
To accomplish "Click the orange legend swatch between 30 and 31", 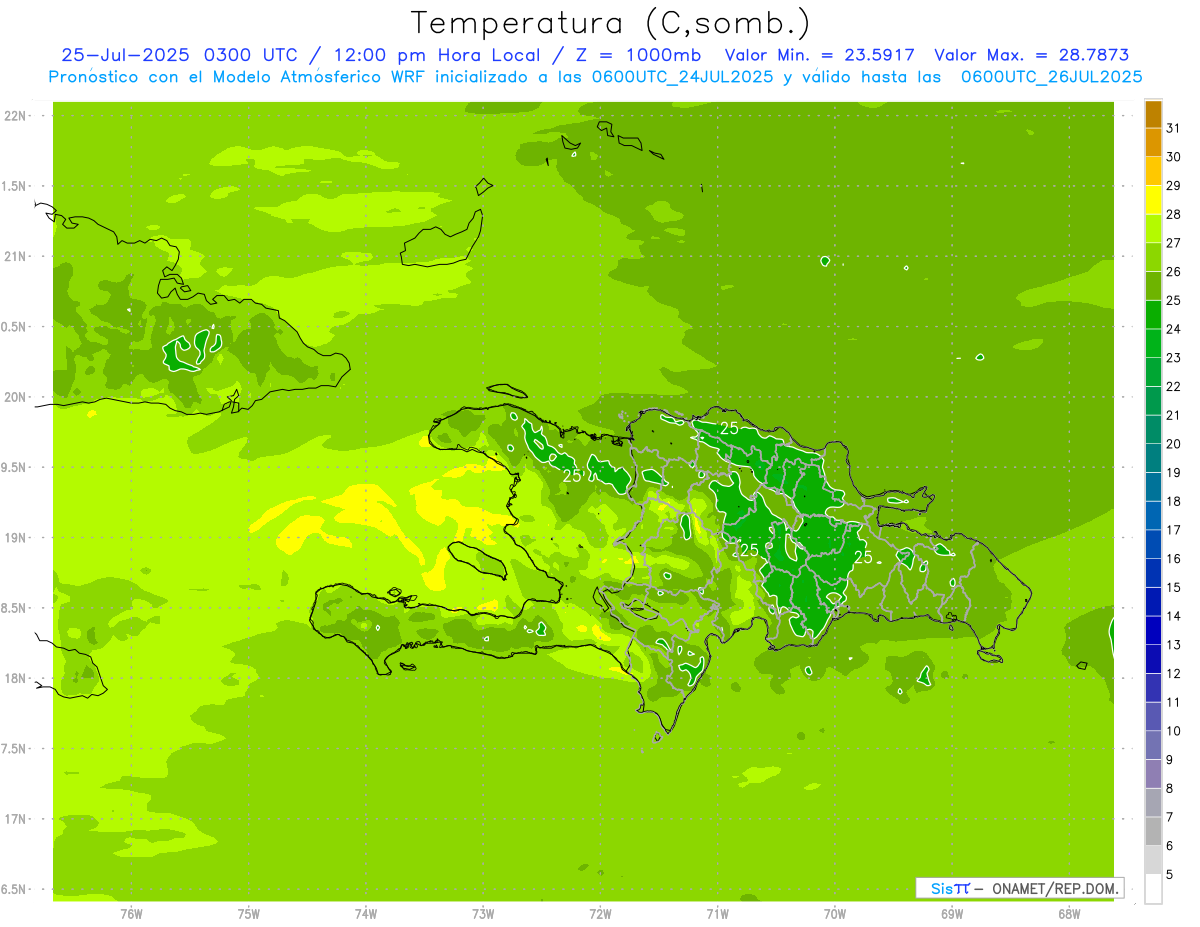I will 1153,143.
